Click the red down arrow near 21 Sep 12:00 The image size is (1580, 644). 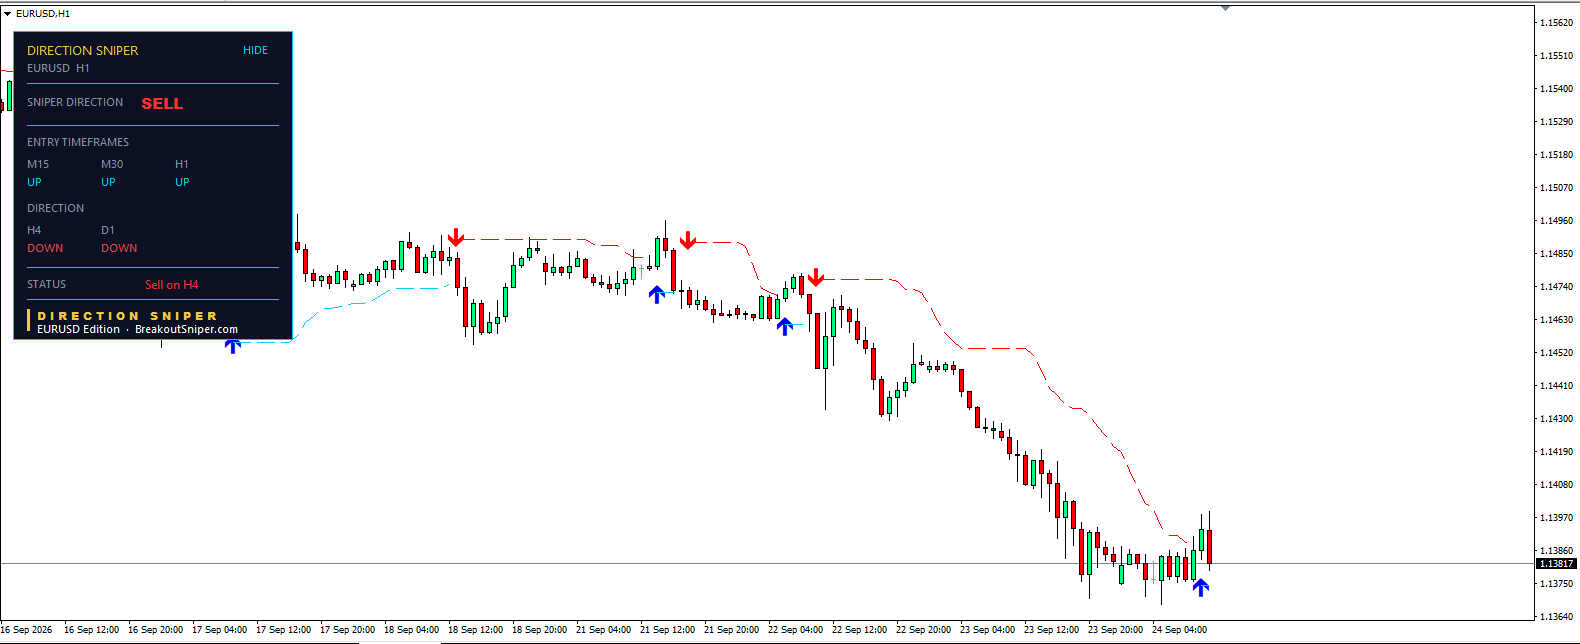pyautogui.click(x=688, y=240)
